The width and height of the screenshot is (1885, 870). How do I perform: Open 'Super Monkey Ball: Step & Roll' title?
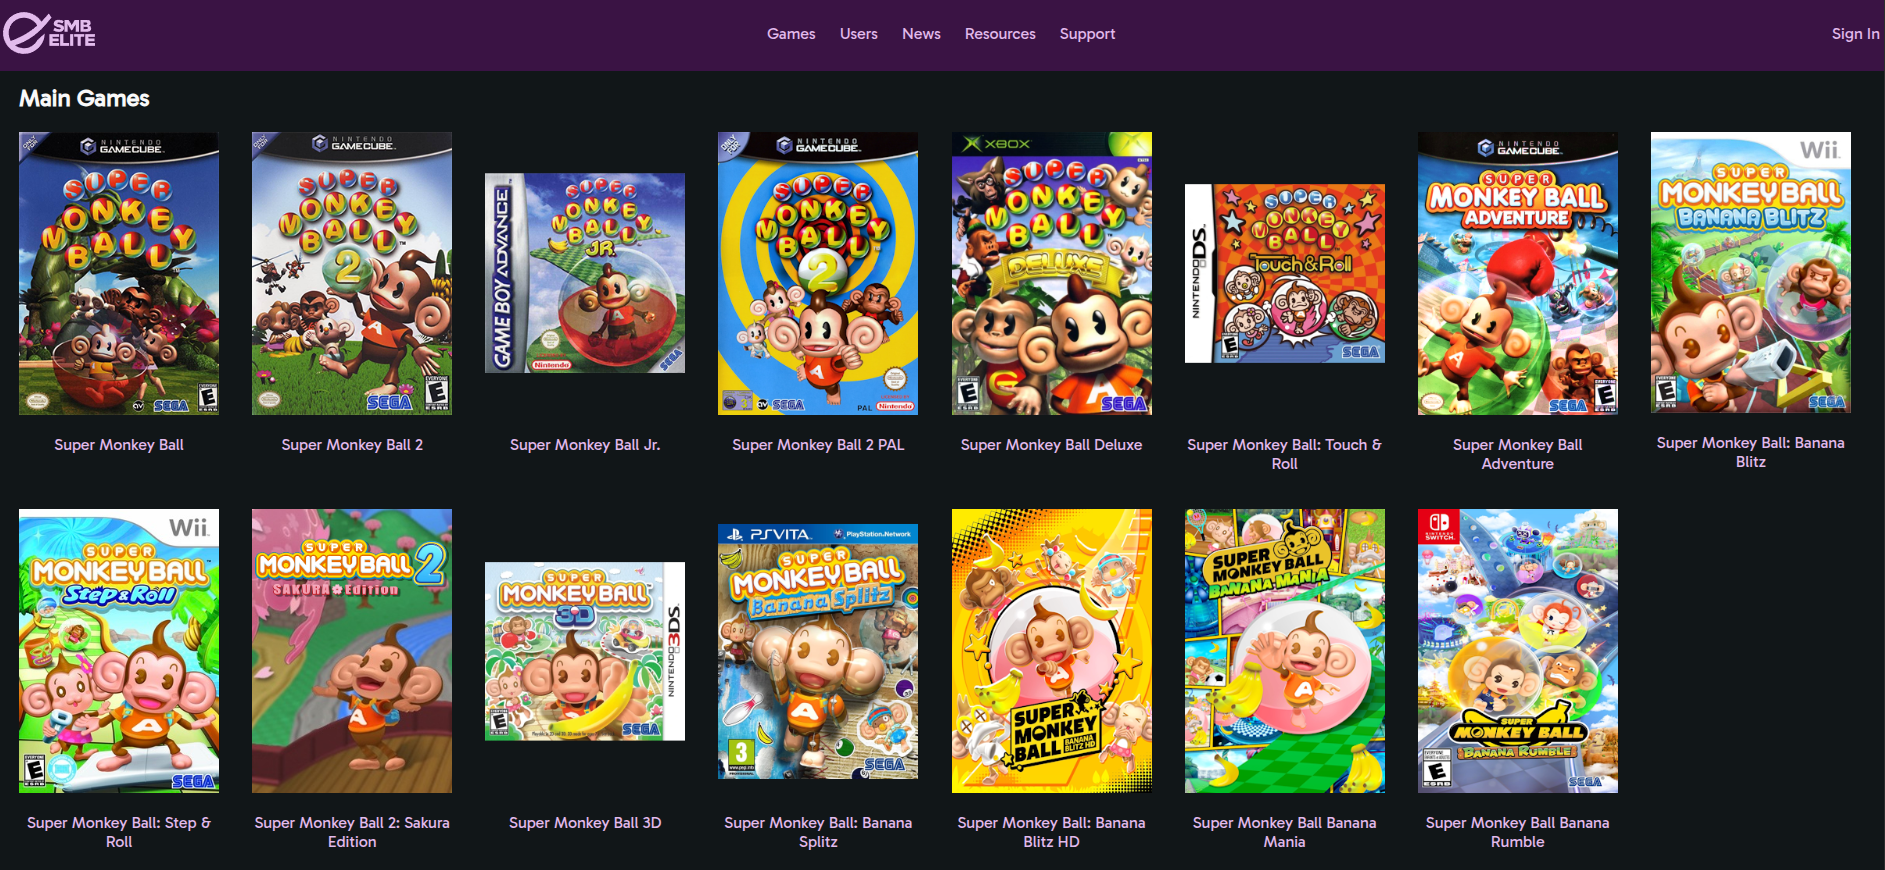coord(119,832)
